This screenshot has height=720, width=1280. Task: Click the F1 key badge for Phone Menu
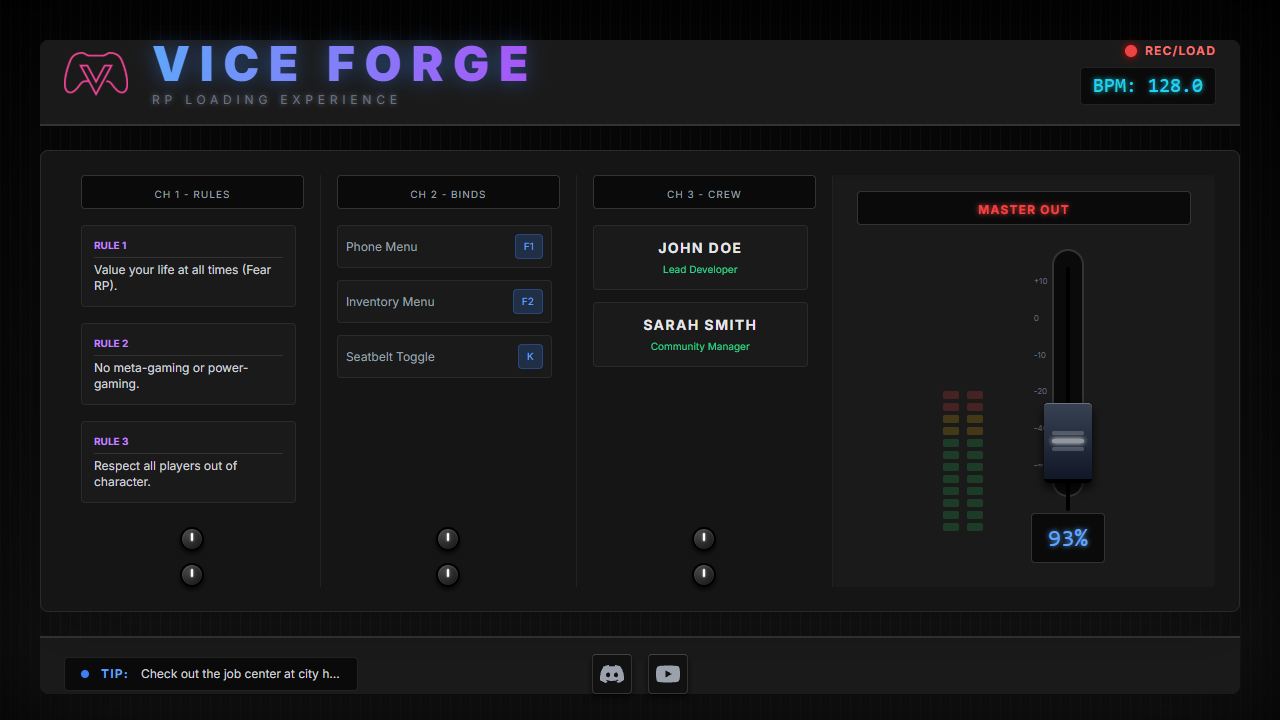(x=529, y=247)
